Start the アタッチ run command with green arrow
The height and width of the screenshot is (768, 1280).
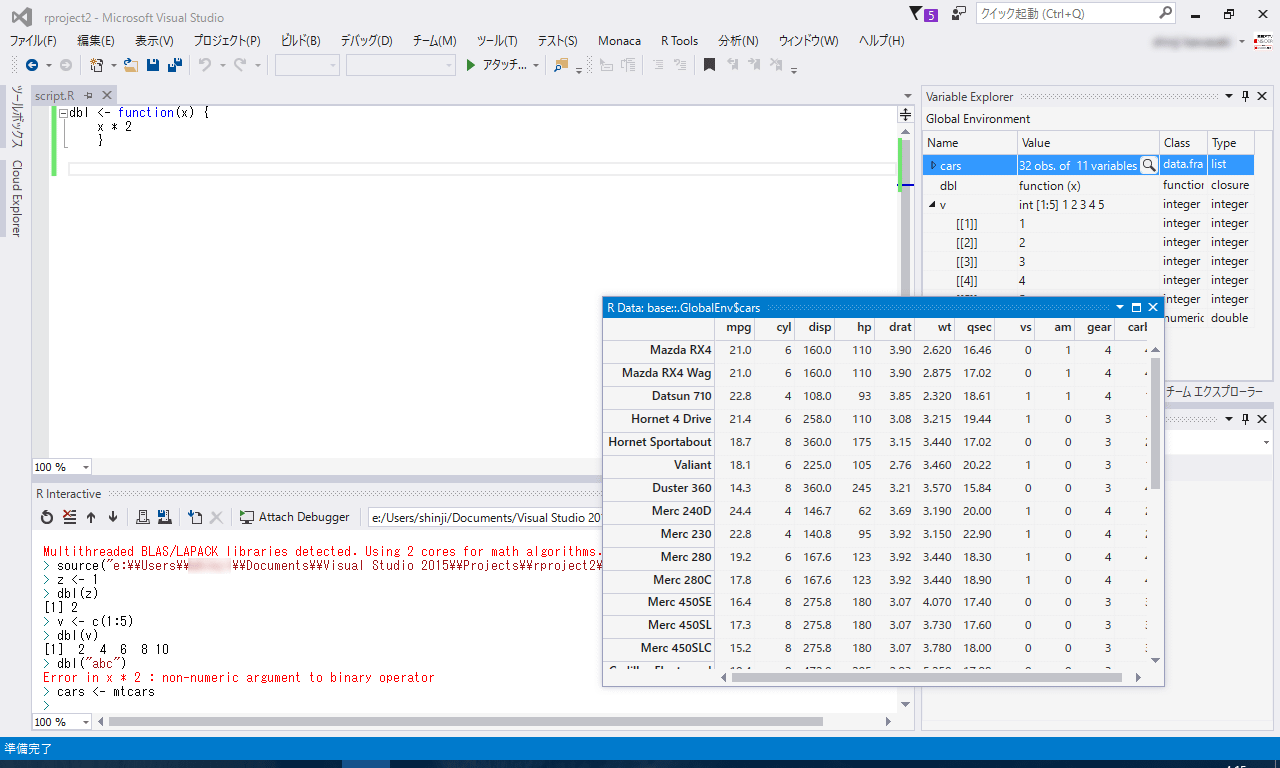[x=469, y=65]
